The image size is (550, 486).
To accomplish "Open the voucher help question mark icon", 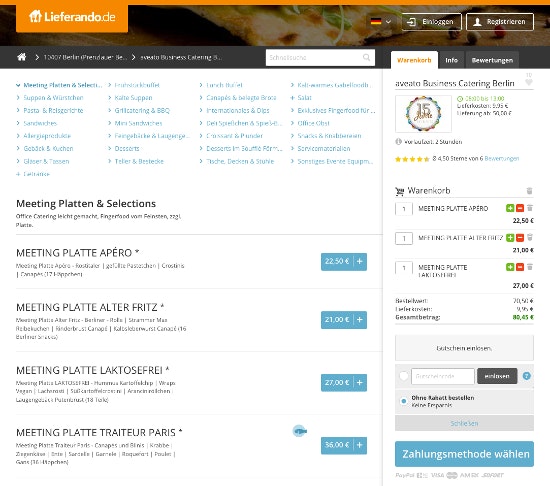I will pos(526,376).
